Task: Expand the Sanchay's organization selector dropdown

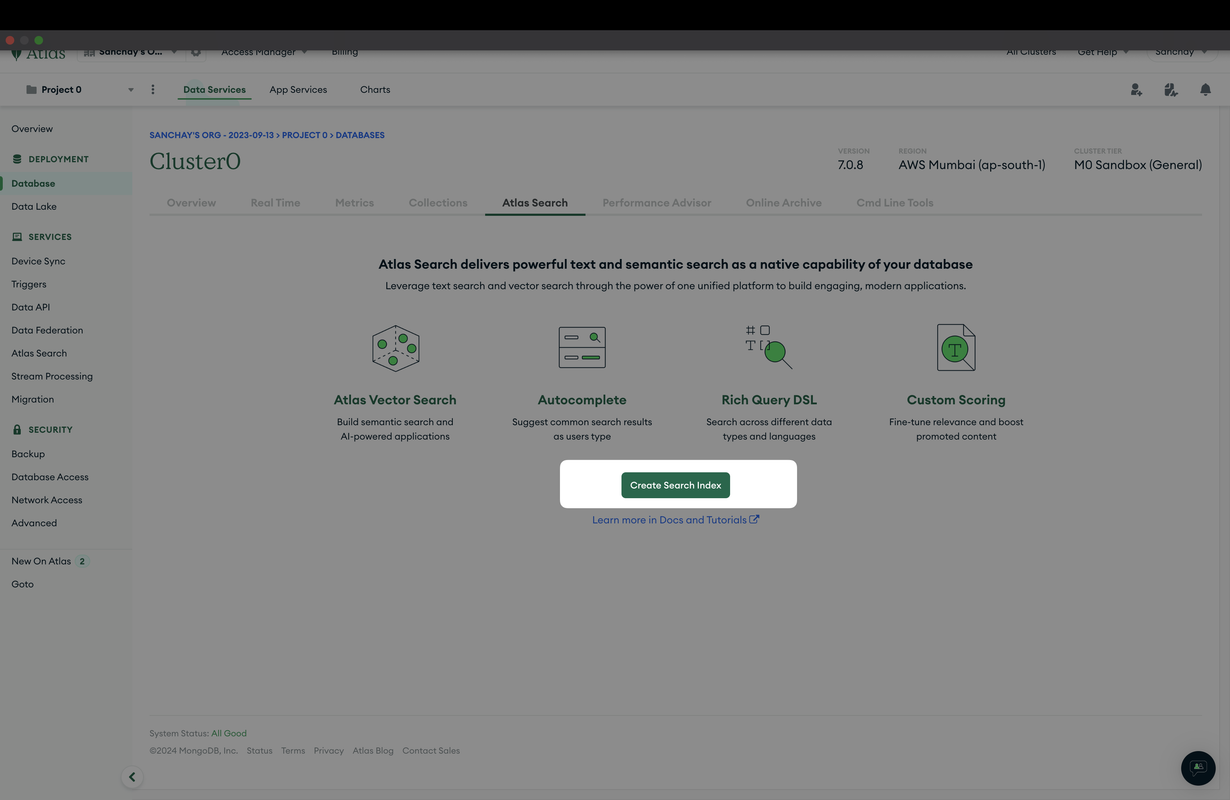Action: coord(131,52)
